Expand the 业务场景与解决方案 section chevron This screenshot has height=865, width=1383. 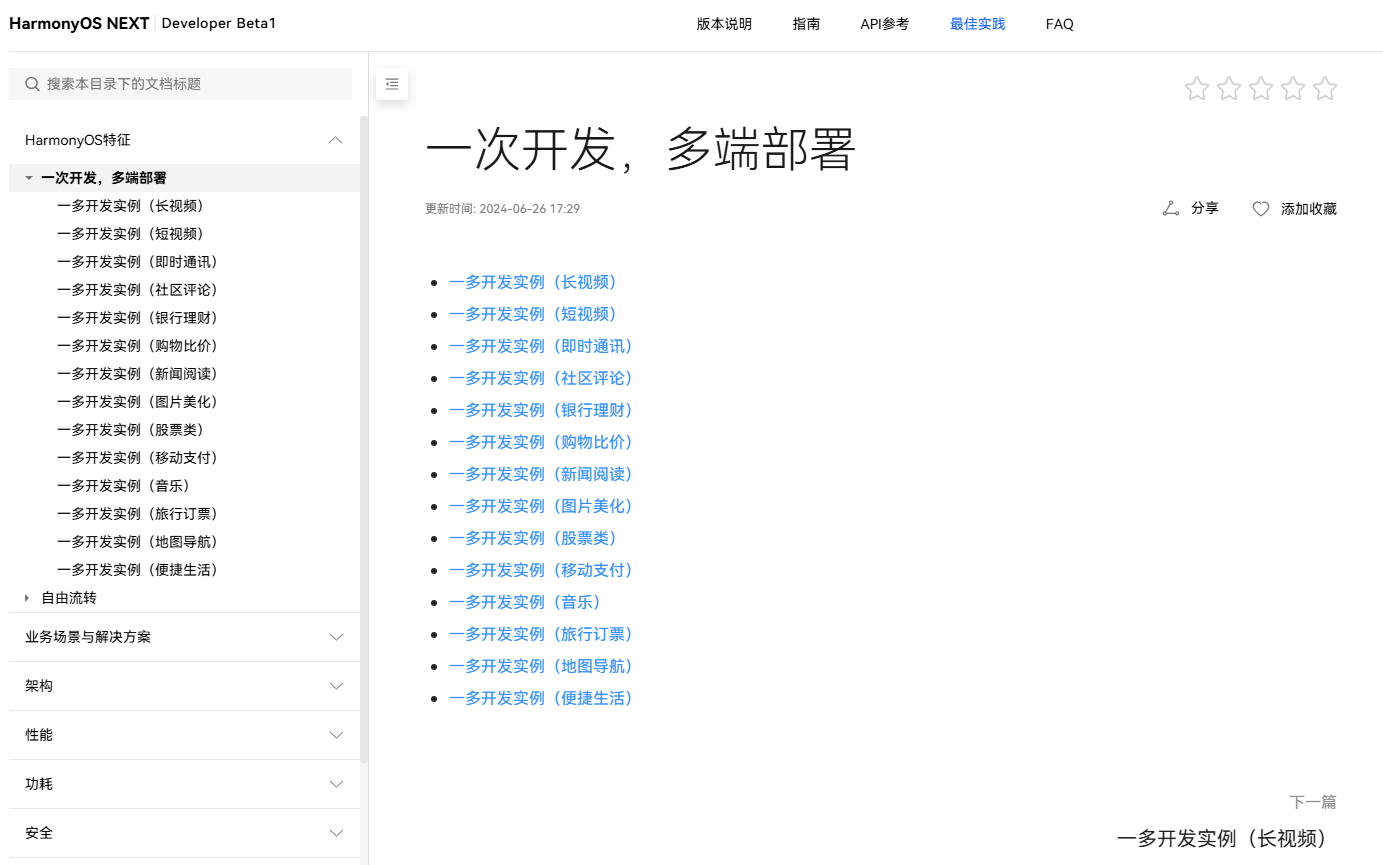[336, 637]
